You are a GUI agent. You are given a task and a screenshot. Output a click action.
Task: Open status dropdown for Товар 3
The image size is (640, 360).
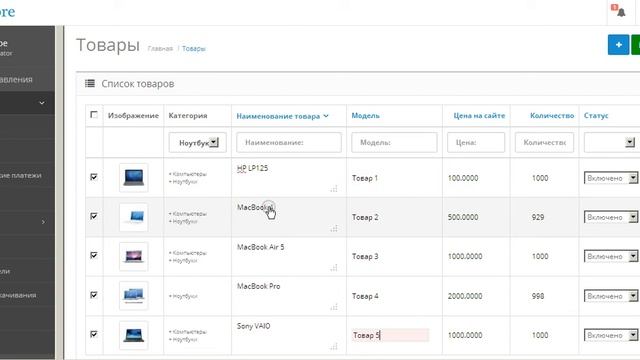click(x=611, y=256)
